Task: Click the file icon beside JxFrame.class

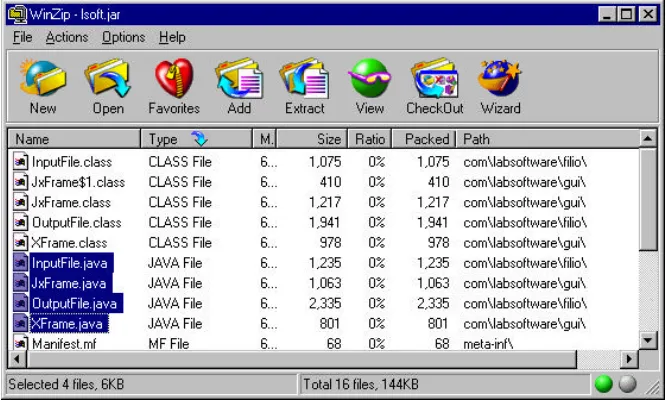Action: [x=20, y=202]
